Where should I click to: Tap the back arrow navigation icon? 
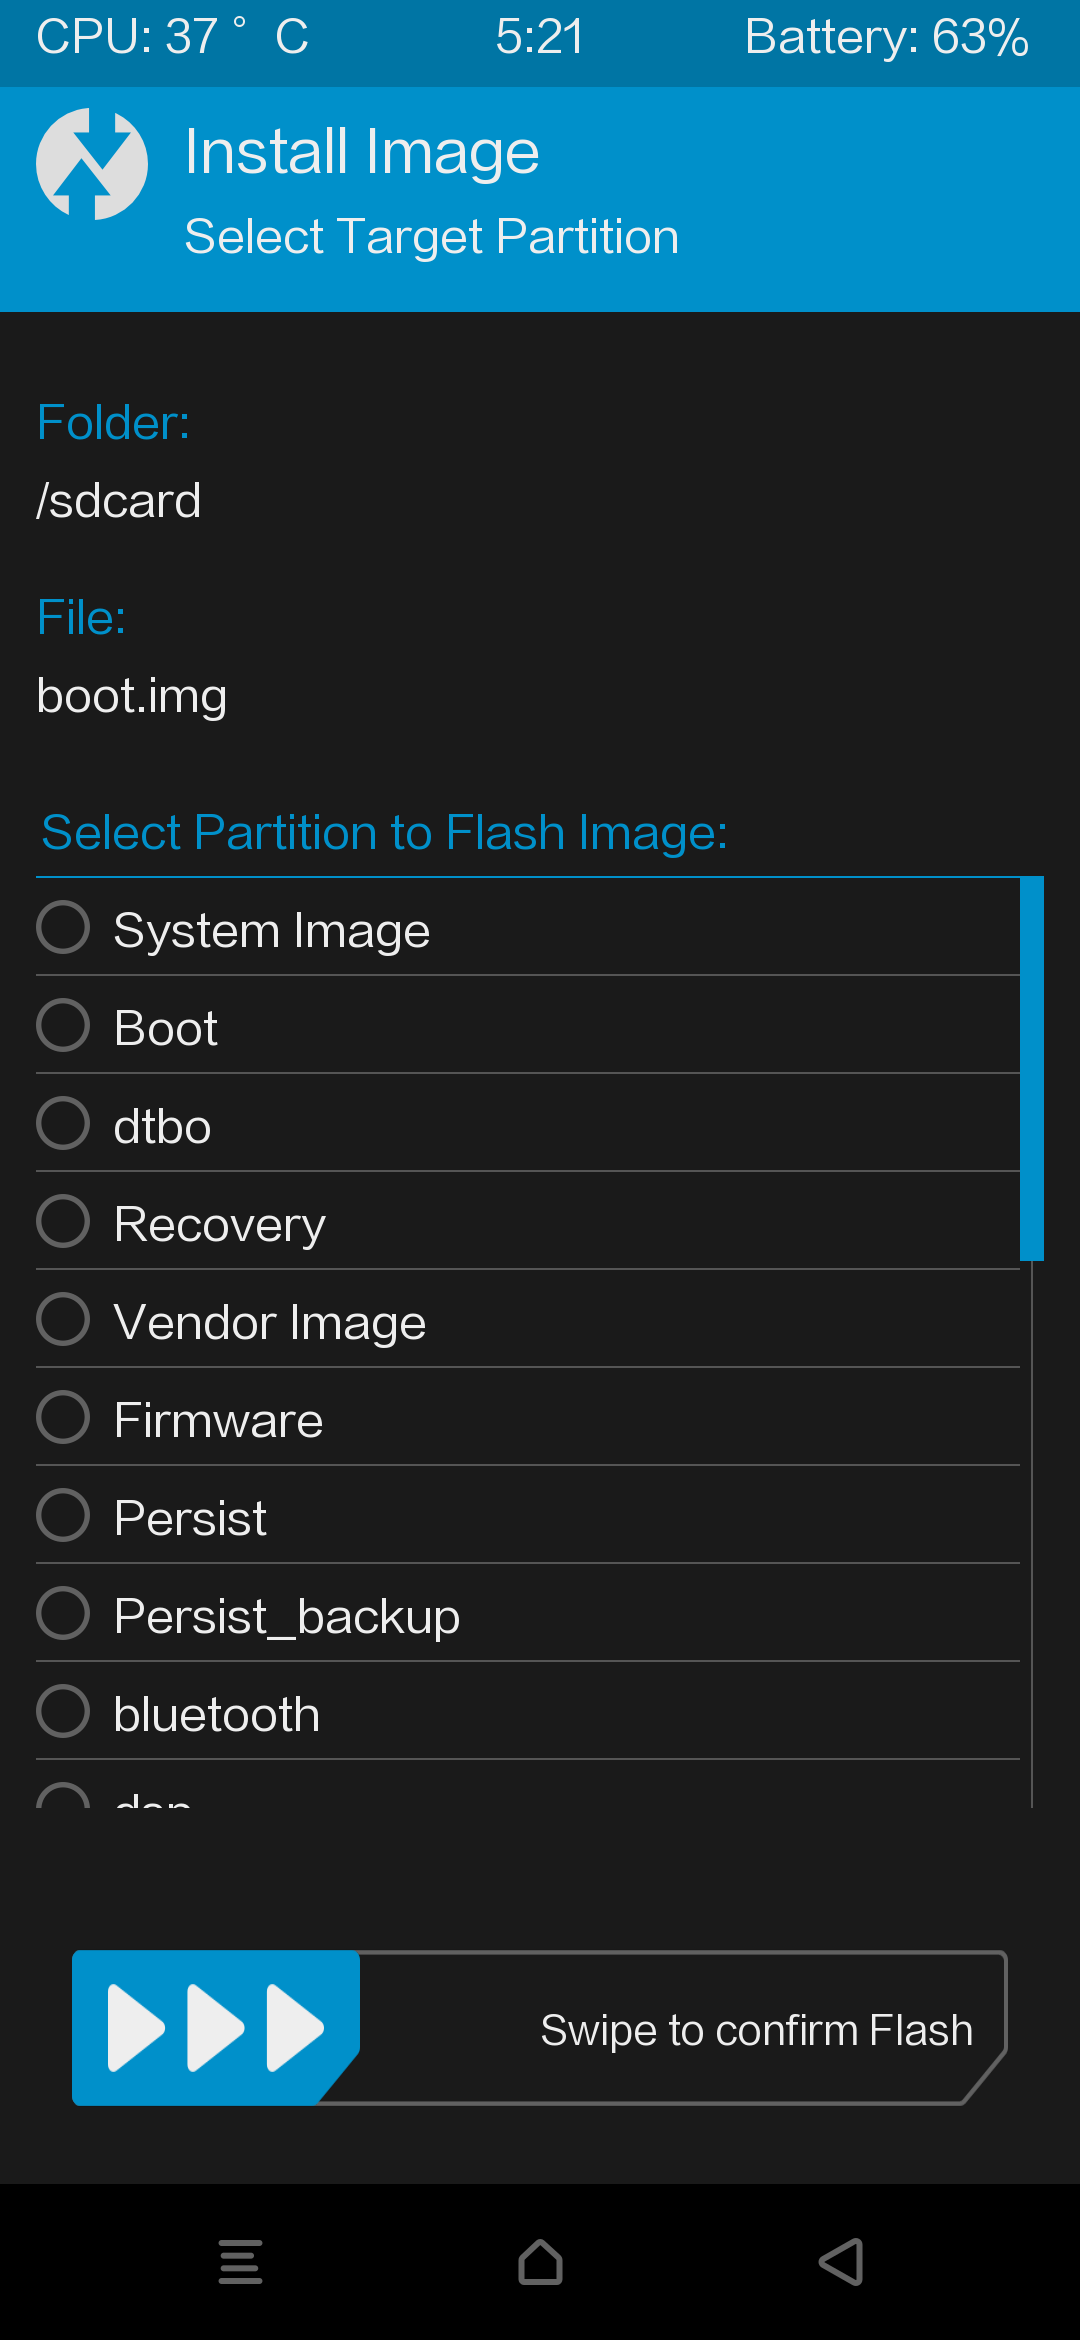840,2262
